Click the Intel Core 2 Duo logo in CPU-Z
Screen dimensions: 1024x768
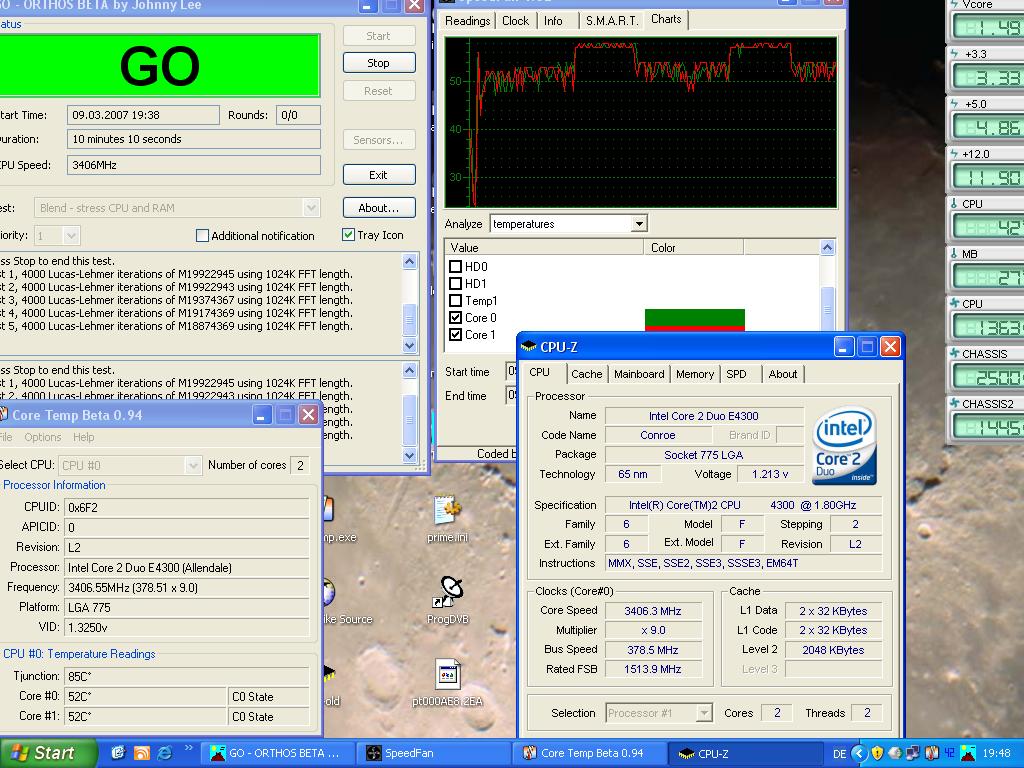(844, 445)
